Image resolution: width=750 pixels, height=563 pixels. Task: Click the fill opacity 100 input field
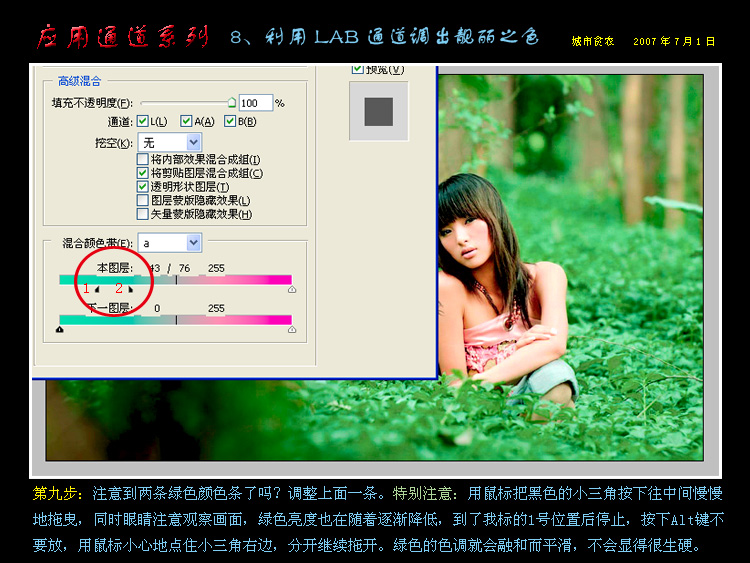(x=255, y=103)
